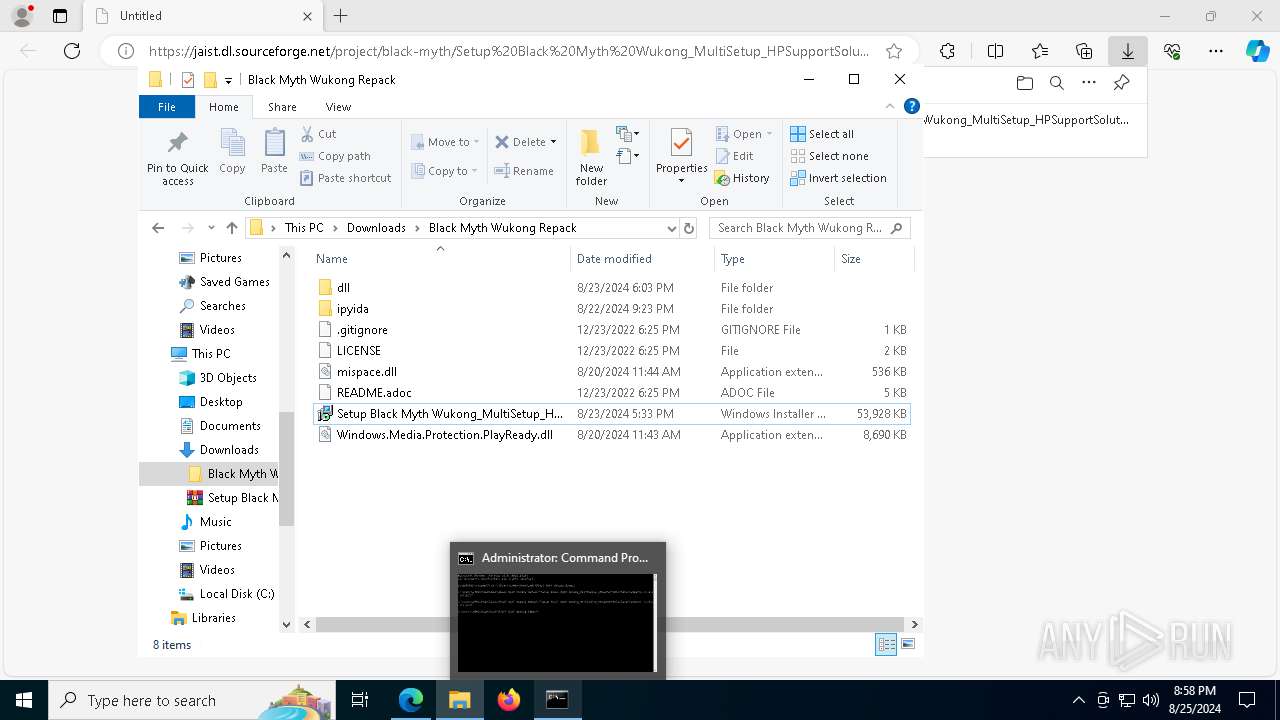Click Pin to Quick access in ribbon
1280x720 pixels.
coord(178,157)
